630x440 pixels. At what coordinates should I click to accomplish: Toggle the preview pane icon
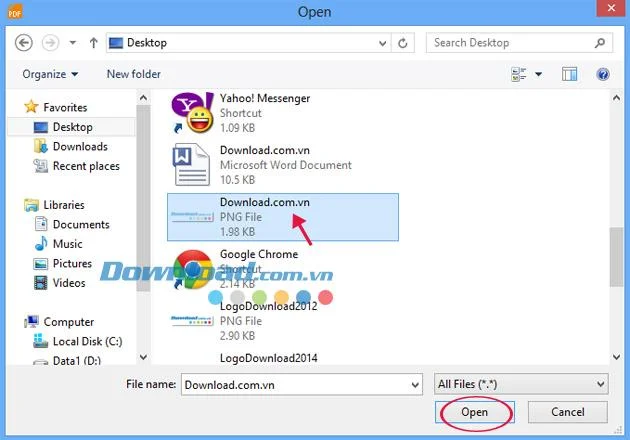pyautogui.click(x=569, y=74)
